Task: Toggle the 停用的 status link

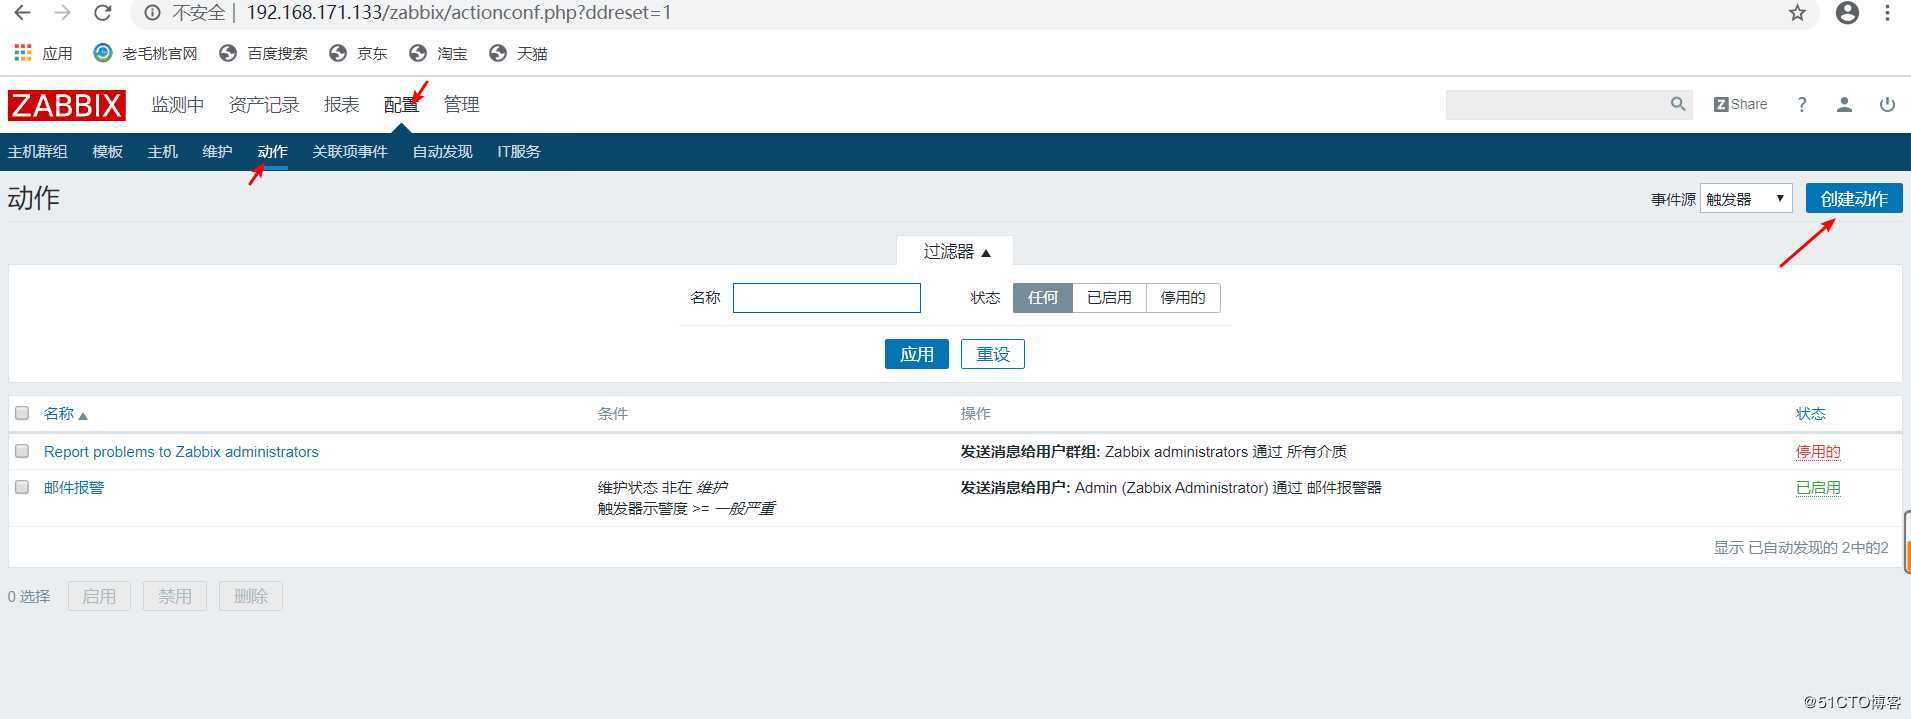Action: (1818, 452)
